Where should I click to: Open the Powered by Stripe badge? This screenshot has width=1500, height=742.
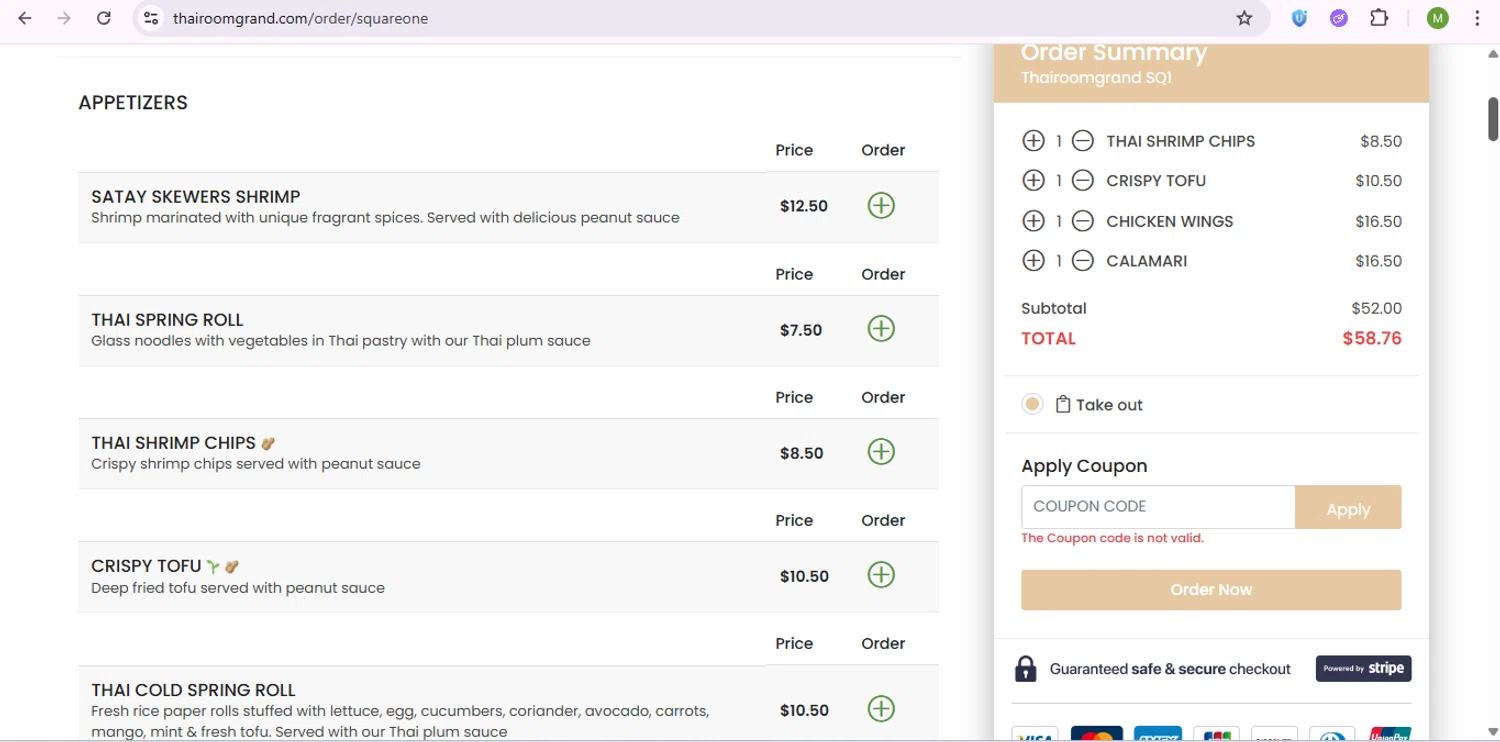(x=1363, y=669)
